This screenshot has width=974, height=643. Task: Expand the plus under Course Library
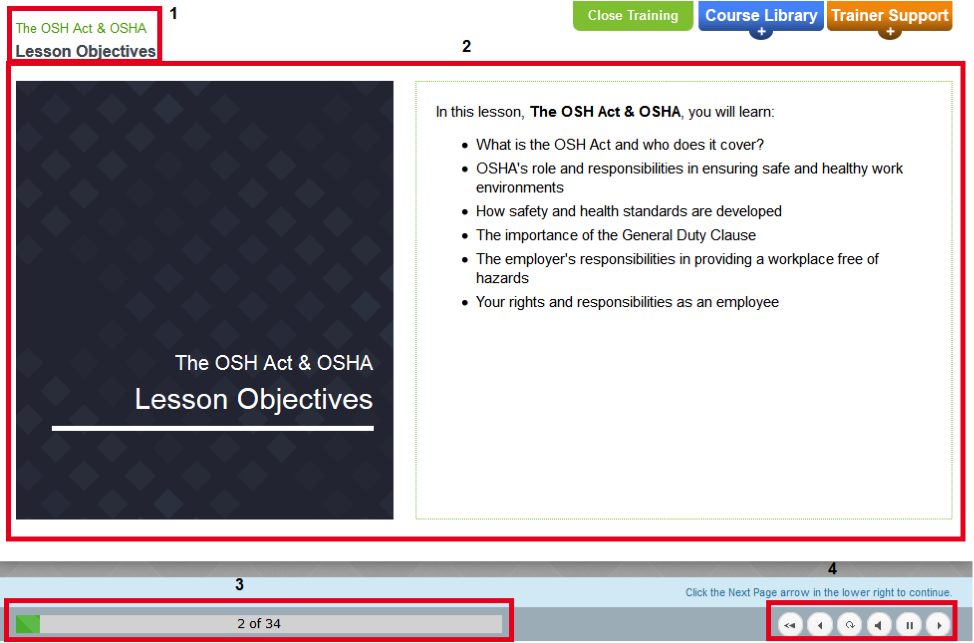760,32
